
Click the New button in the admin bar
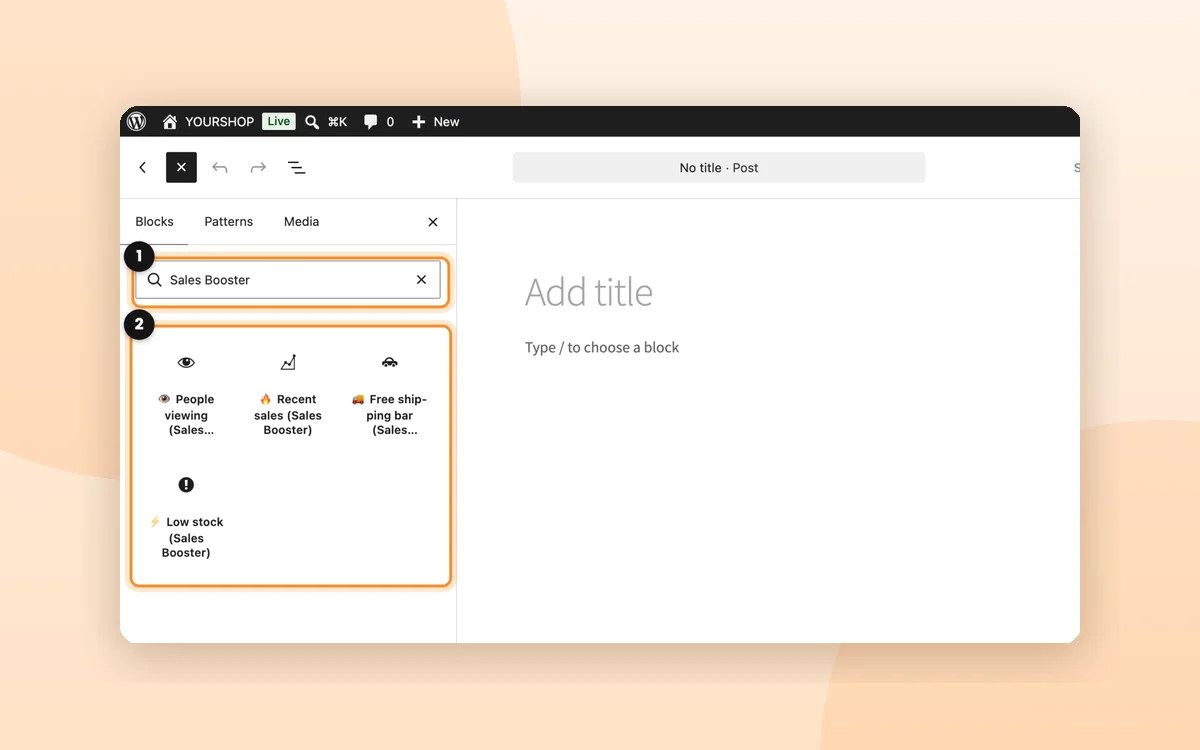click(435, 121)
